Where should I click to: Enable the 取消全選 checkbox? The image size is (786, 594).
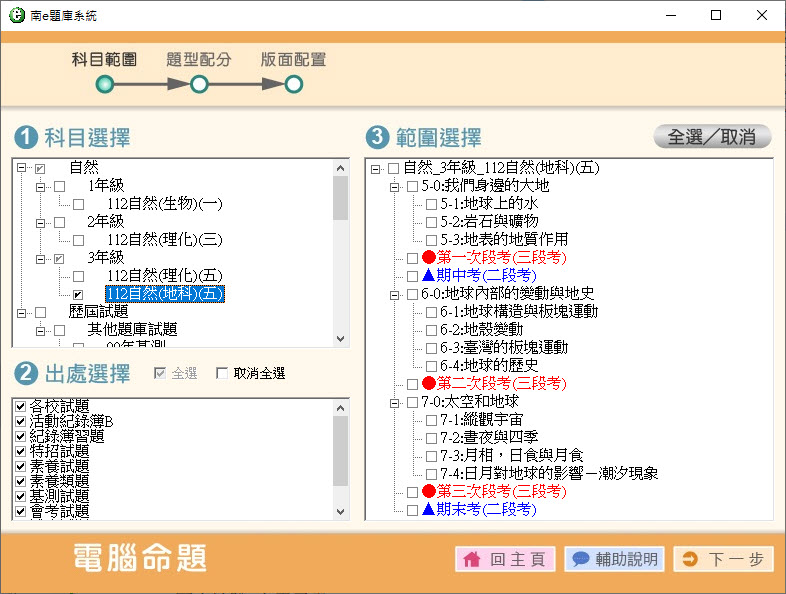pos(222,374)
